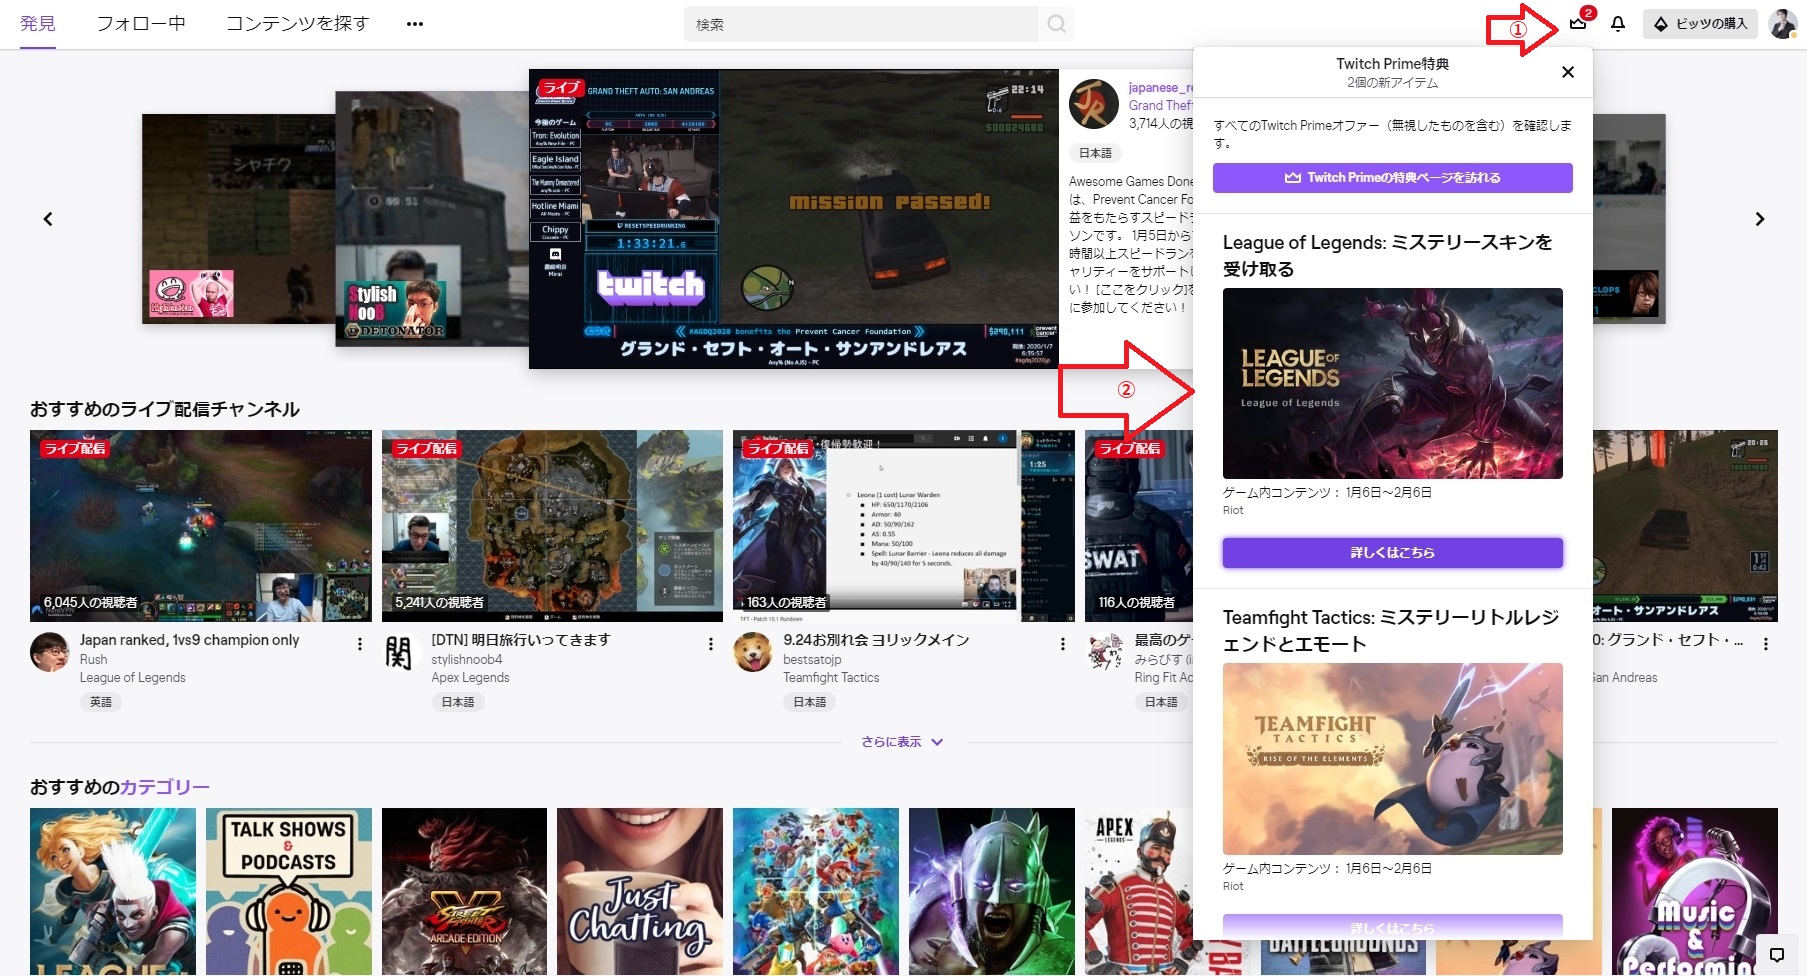Open the three-dots more menu in top nav

click(415, 24)
